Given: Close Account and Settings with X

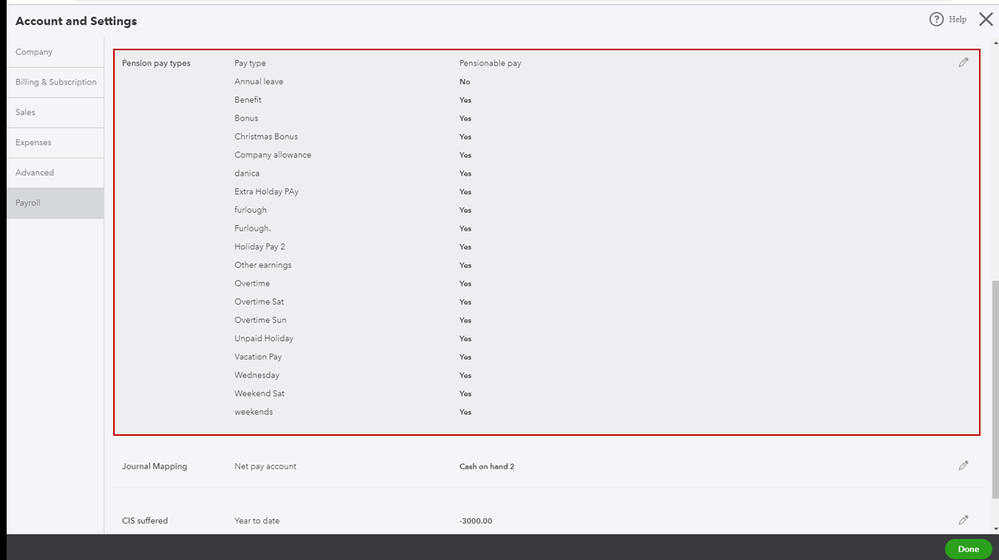Looking at the screenshot, I should [x=985, y=19].
